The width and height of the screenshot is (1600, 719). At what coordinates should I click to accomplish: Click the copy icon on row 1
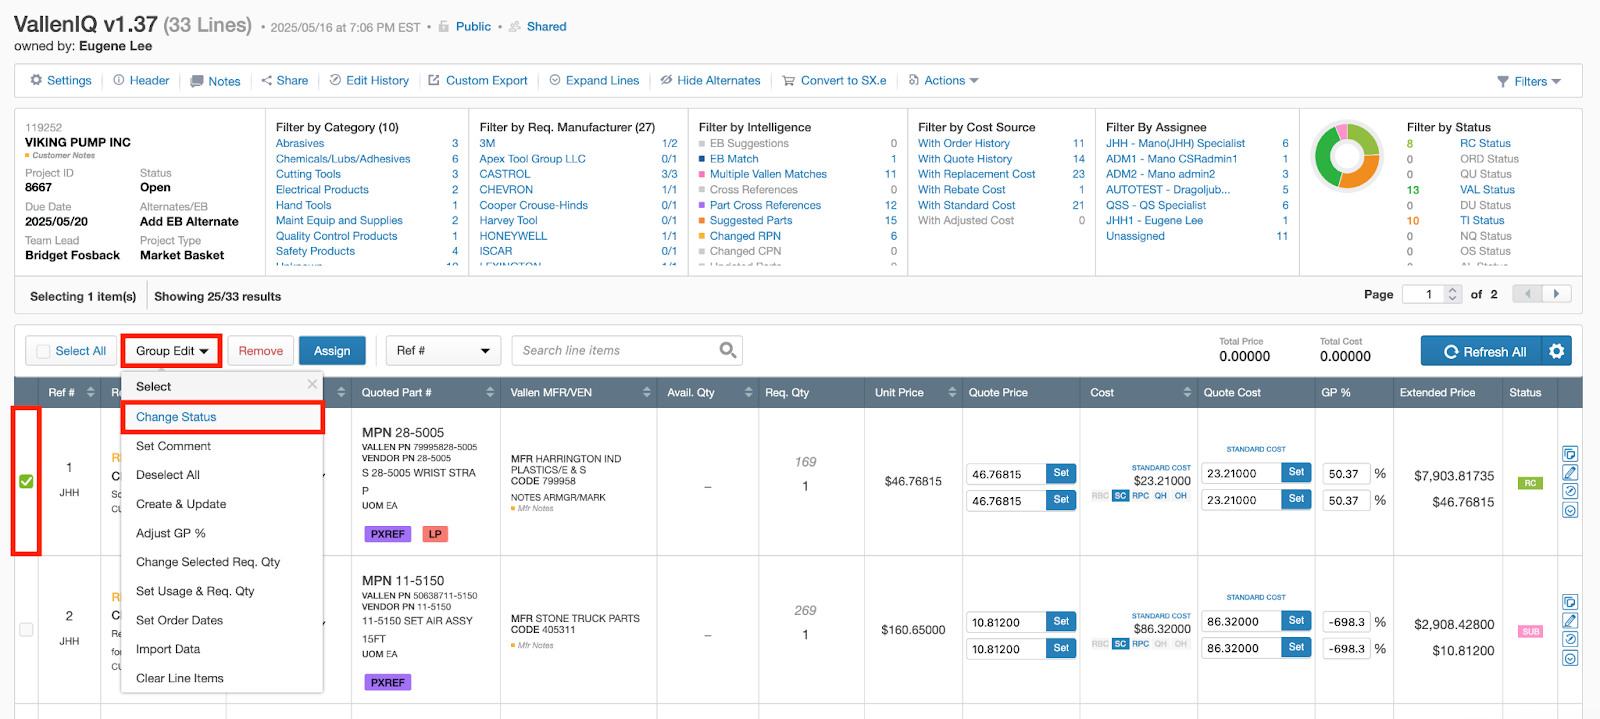(x=1569, y=454)
